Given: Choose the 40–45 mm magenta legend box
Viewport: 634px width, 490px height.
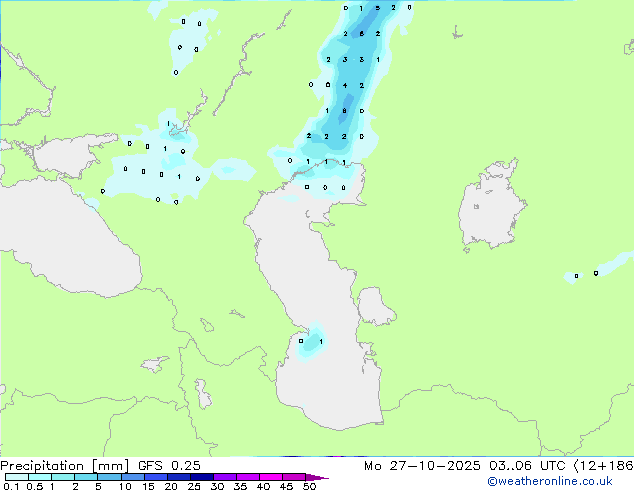Looking at the screenshot, I should tap(271, 477).
